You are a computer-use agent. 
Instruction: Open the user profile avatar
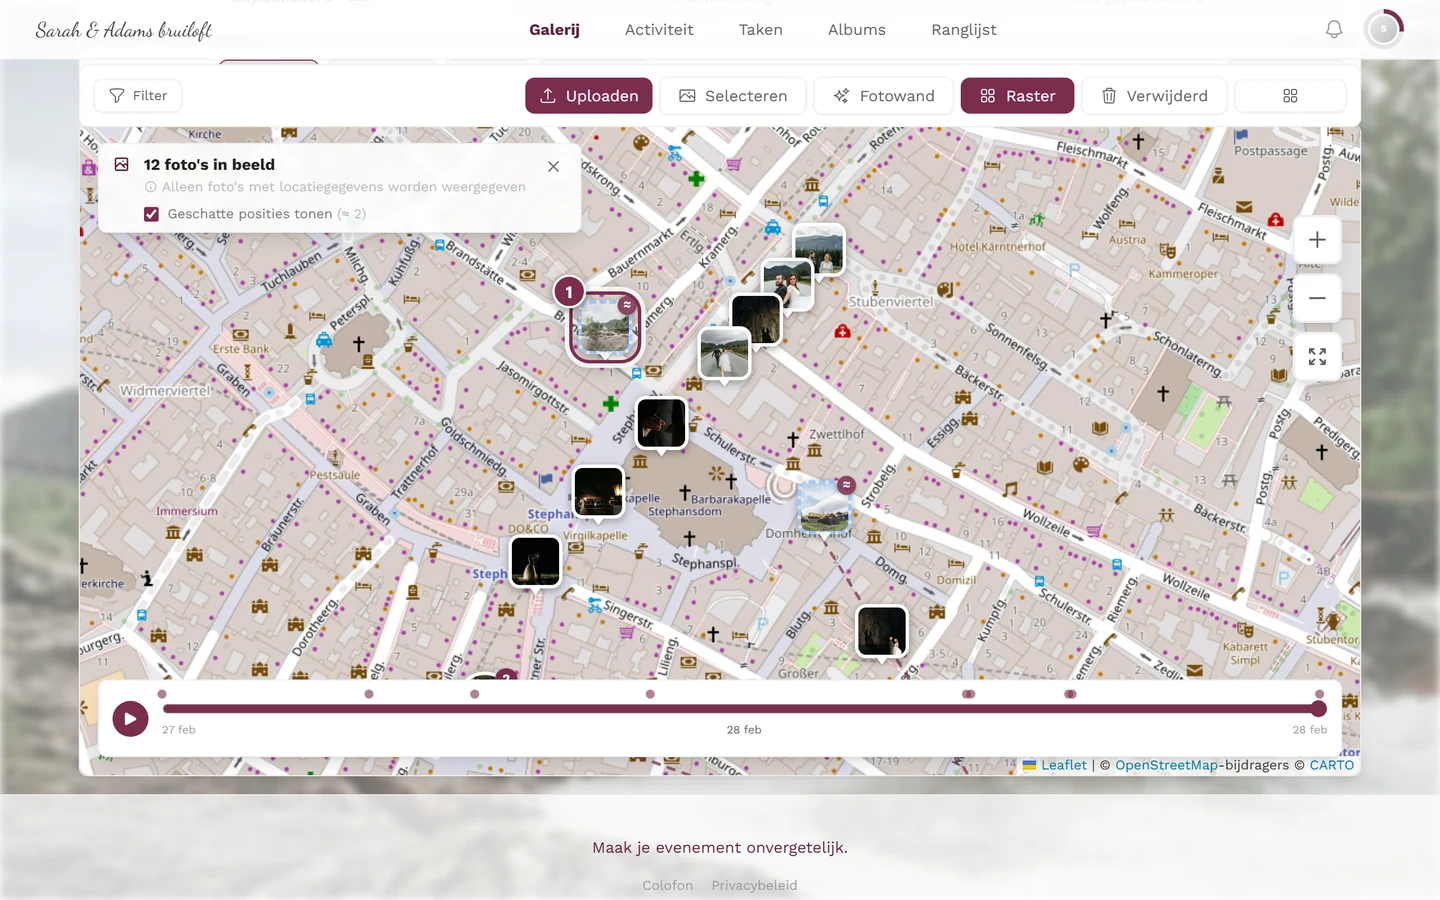click(1384, 30)
